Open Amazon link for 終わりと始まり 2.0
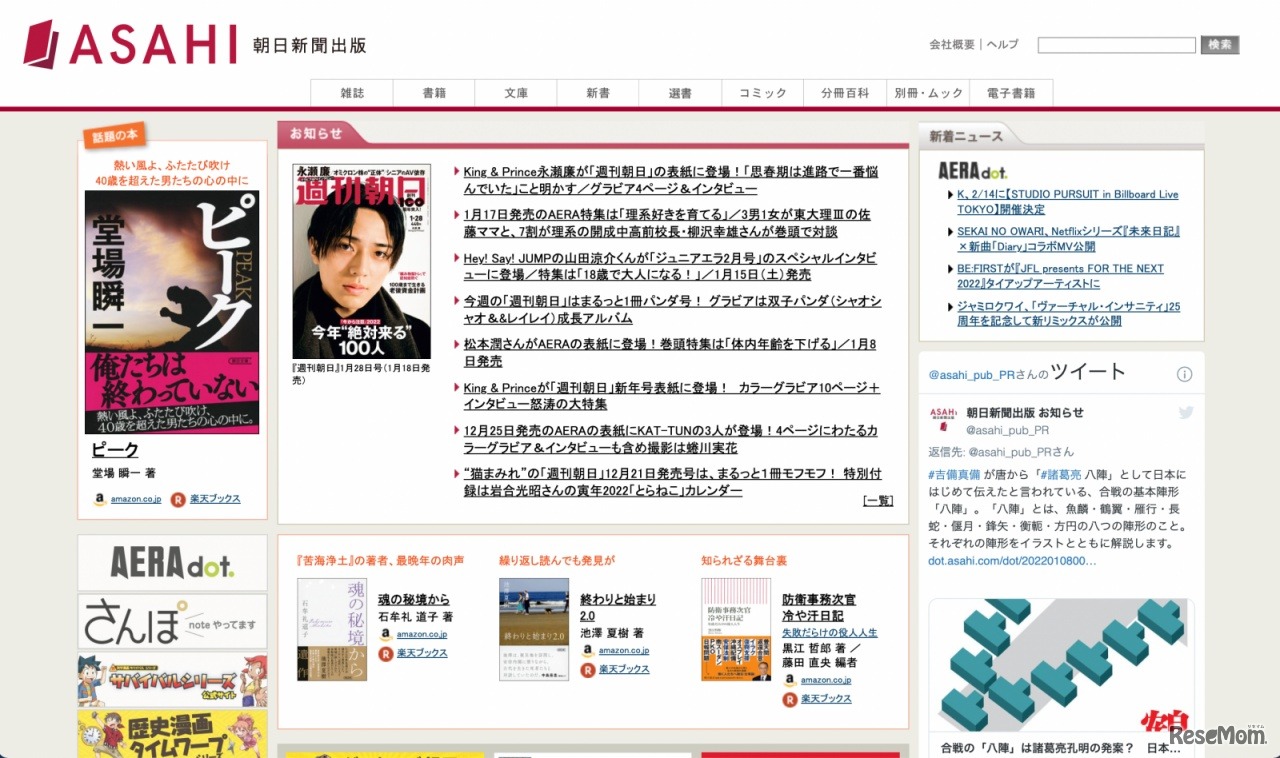Viewport: 1280px width, 758px height. pos(623,651)
